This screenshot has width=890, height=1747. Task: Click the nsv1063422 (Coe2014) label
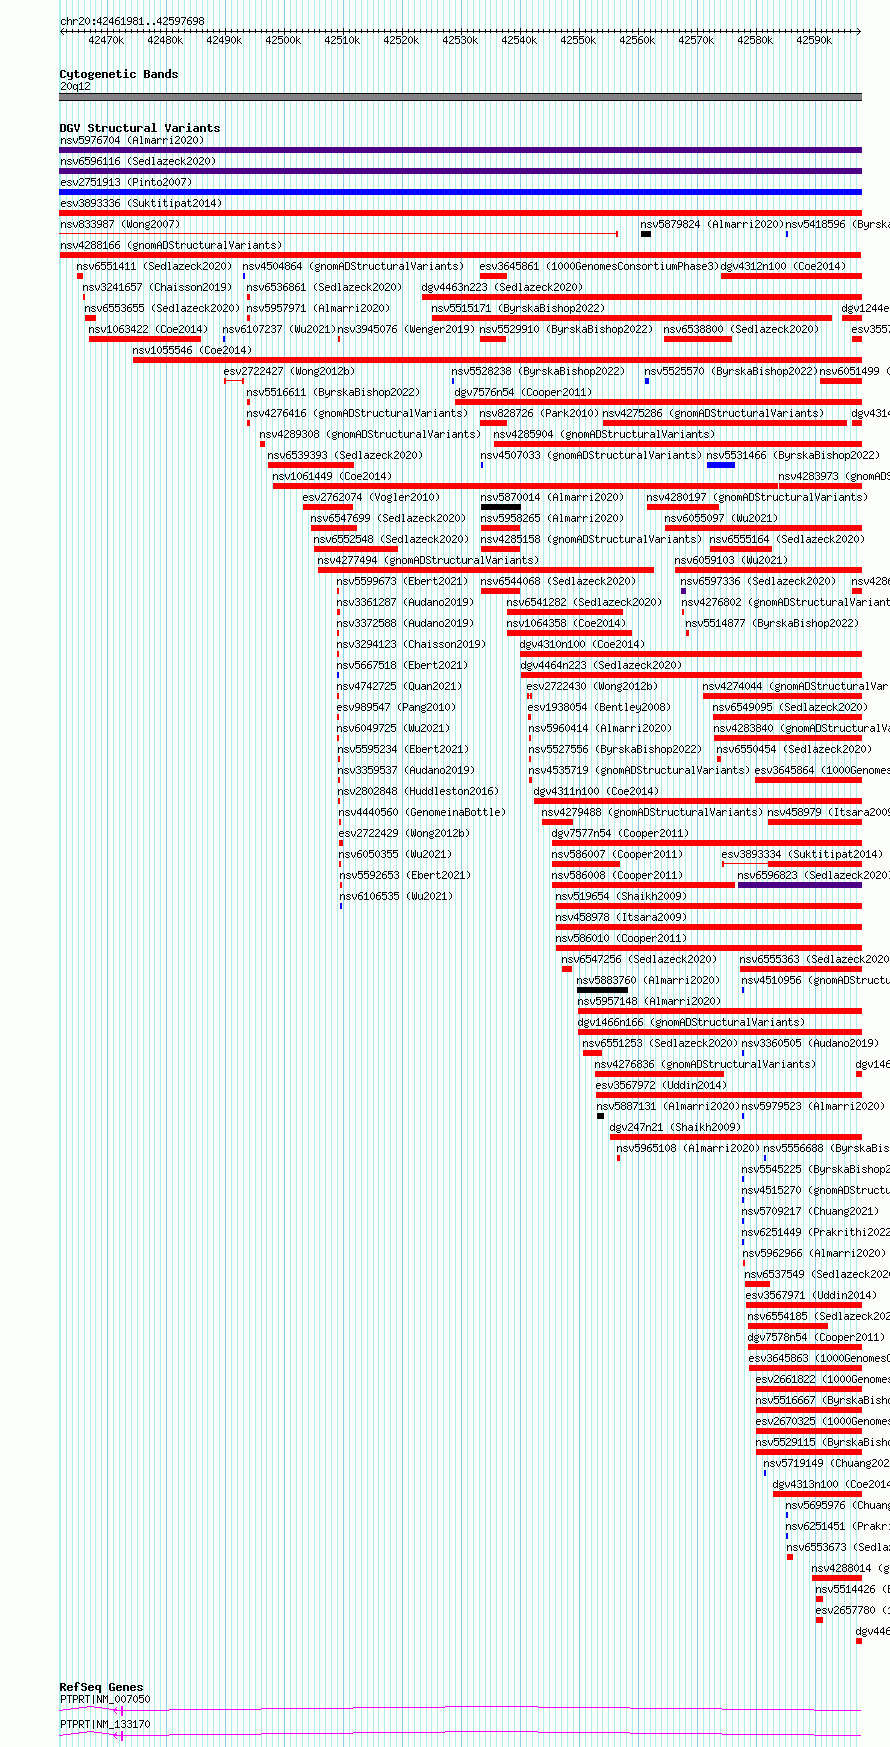pyautogui.click(x=148, y=329)
